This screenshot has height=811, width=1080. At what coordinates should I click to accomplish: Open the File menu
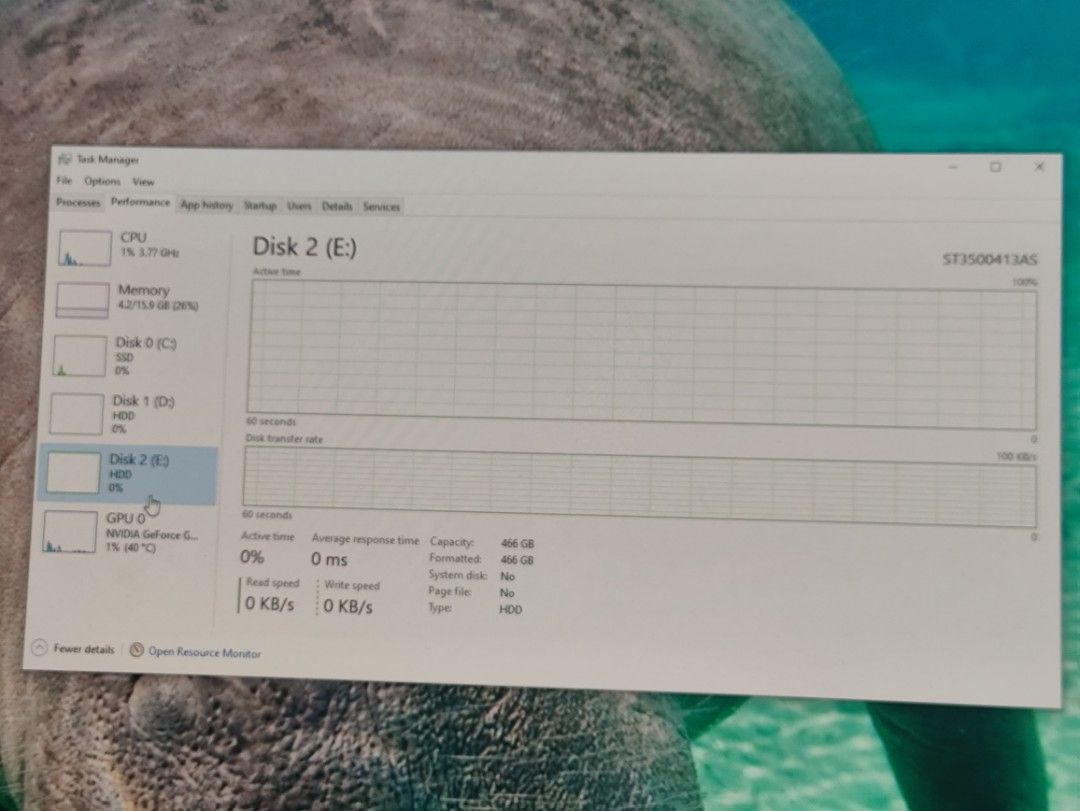(x=64, y=181)
